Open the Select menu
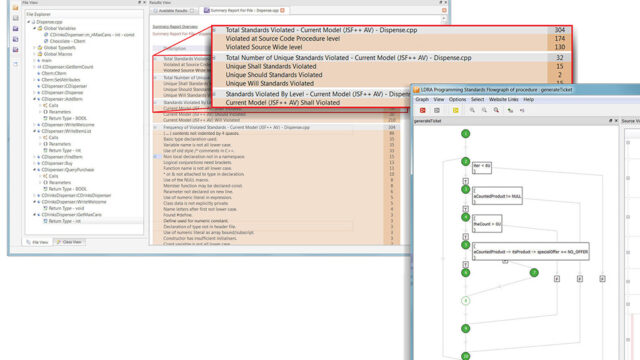The height and width of the screenshot is (360, 640). pyautogui.click(x=477, y=100)
